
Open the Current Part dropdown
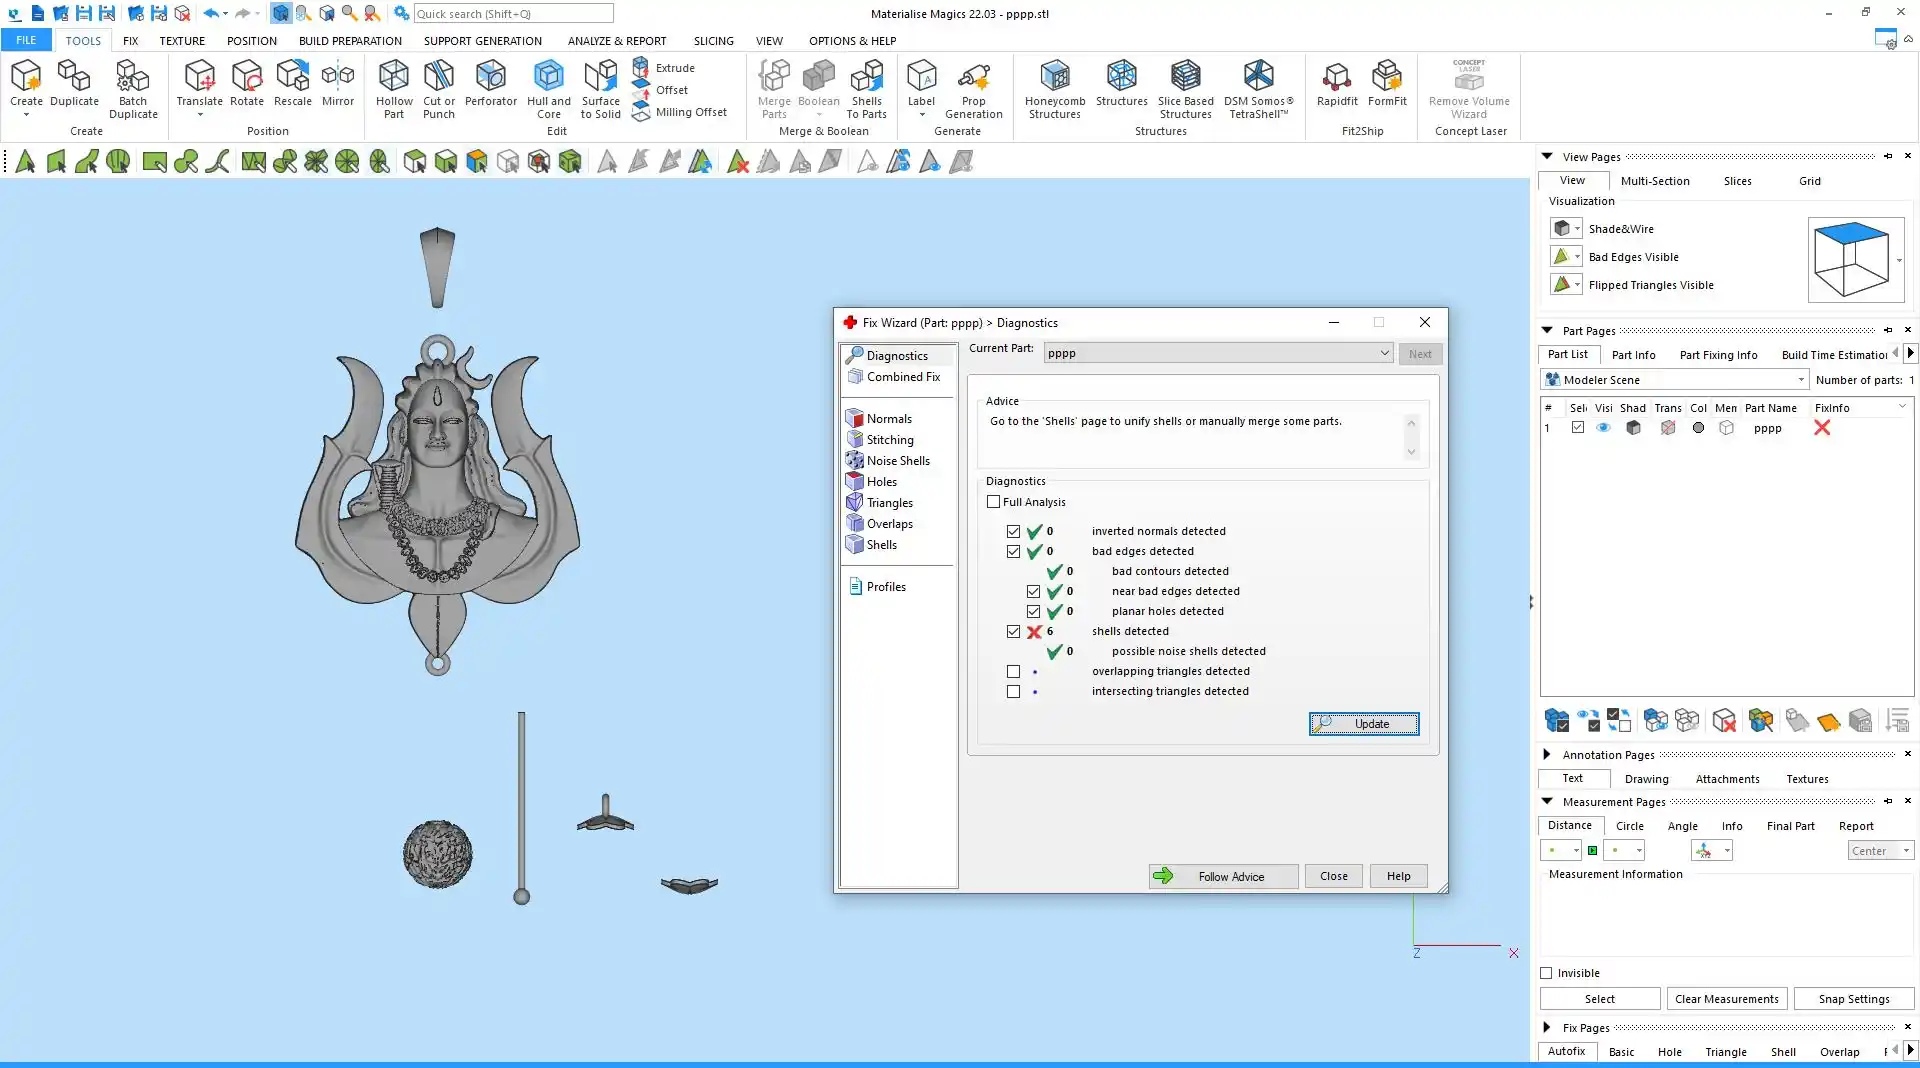pyautogui.click(x=1384, y=353)
